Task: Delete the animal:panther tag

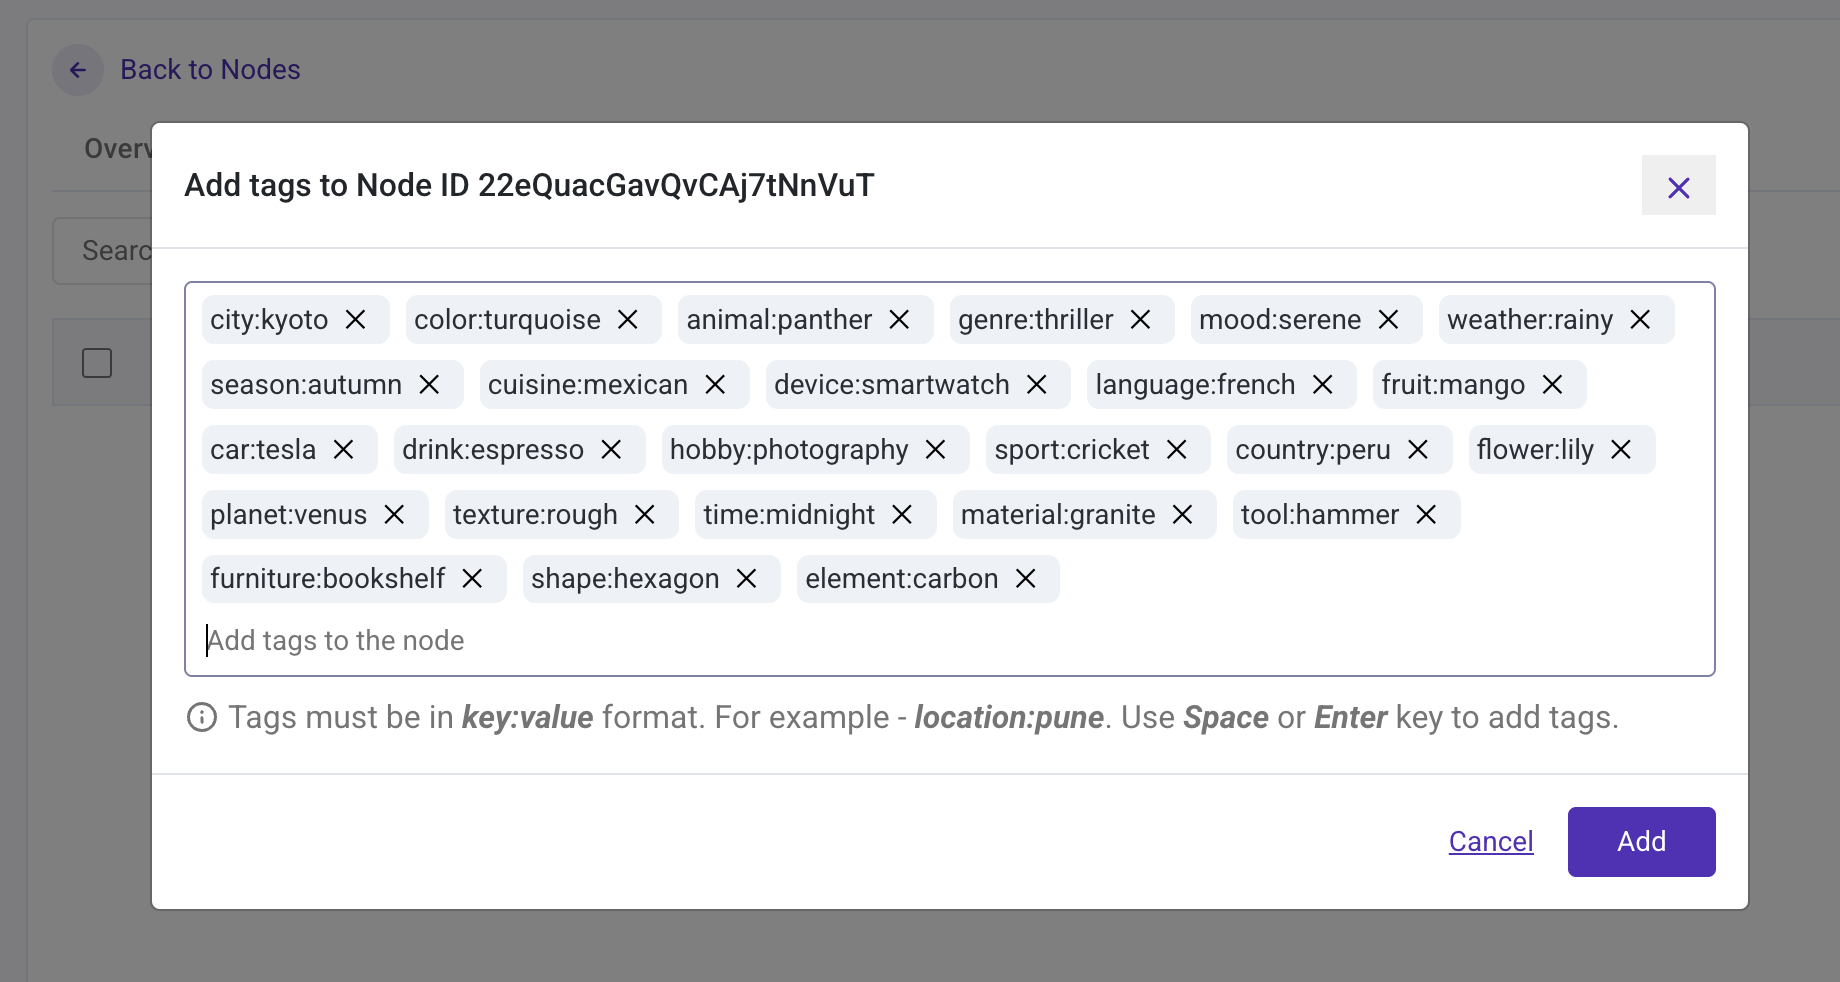Action: tap(900, 320)
